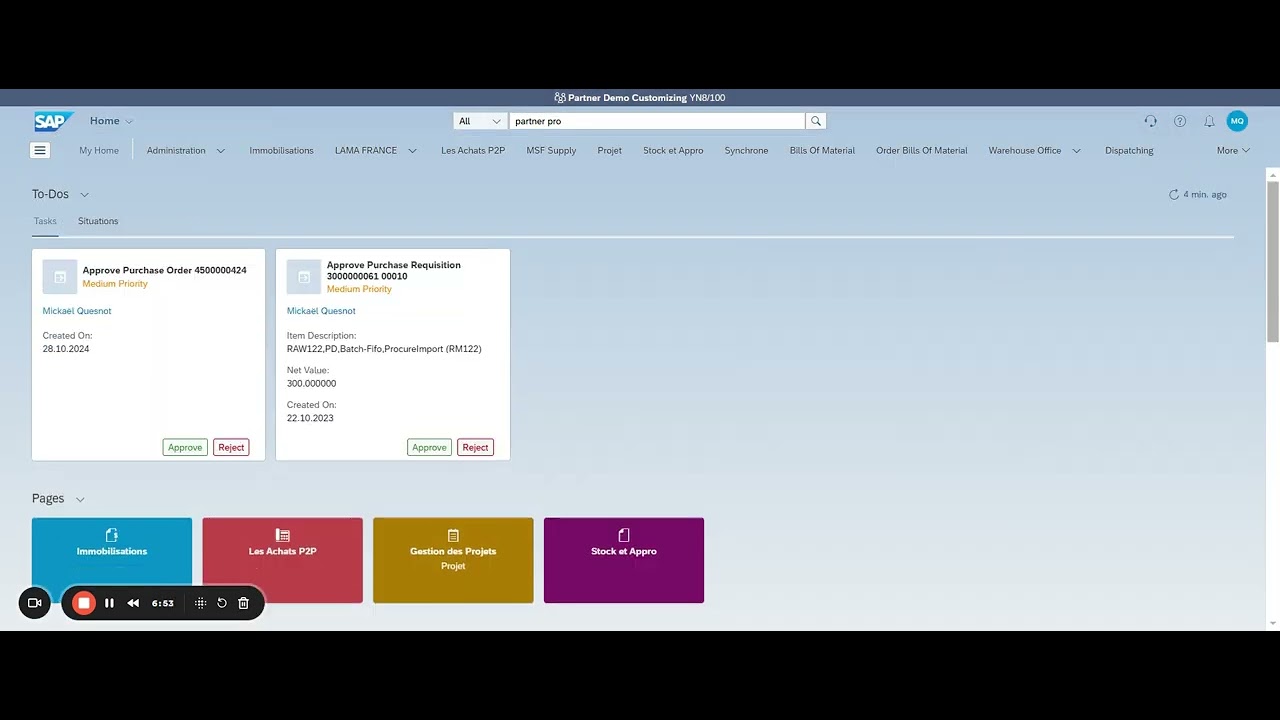Click the search field containing partner pro
The height and width of the screenshot is (720, 1280).
coord(657,121)
